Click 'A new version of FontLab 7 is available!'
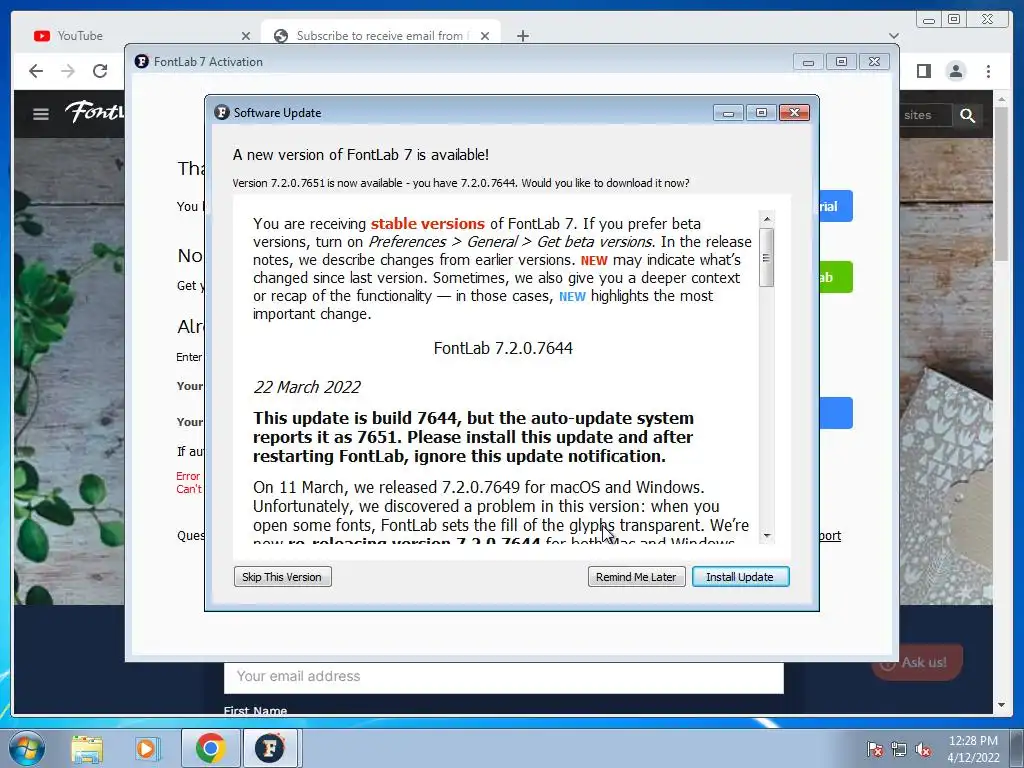The height and width of the screenshot is (768, 1024). pos(360,155)
